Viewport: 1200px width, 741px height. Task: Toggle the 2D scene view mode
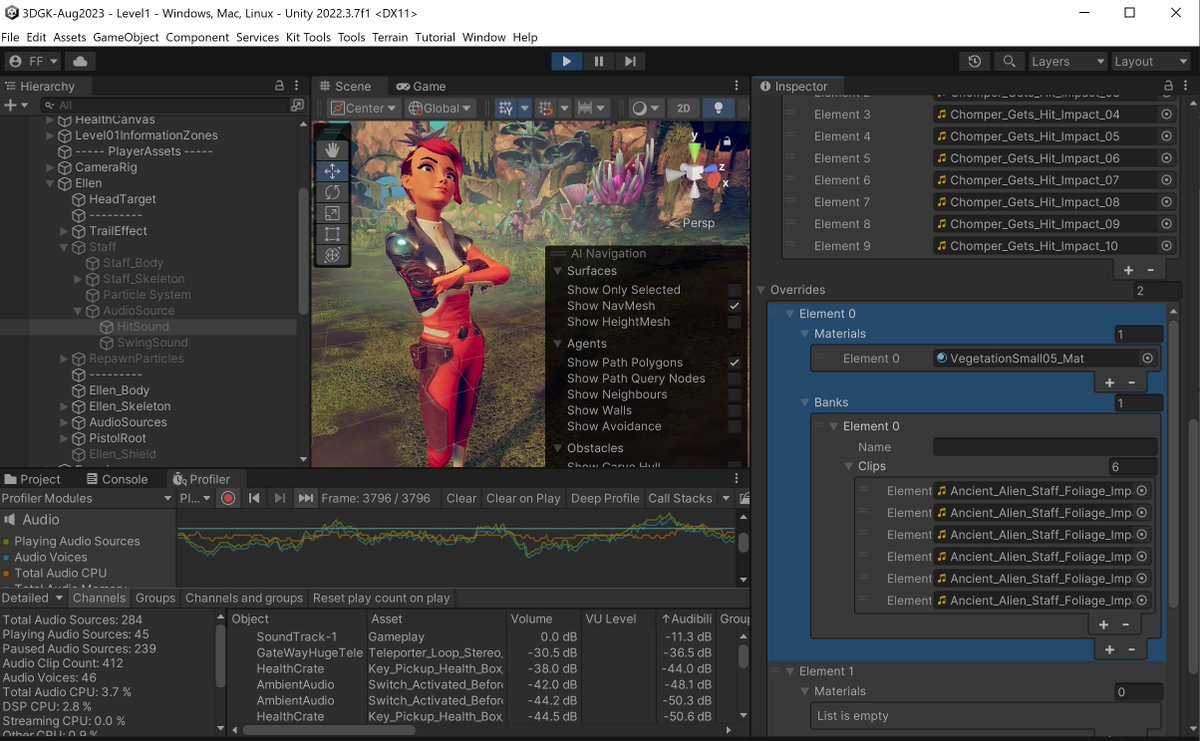685,107
